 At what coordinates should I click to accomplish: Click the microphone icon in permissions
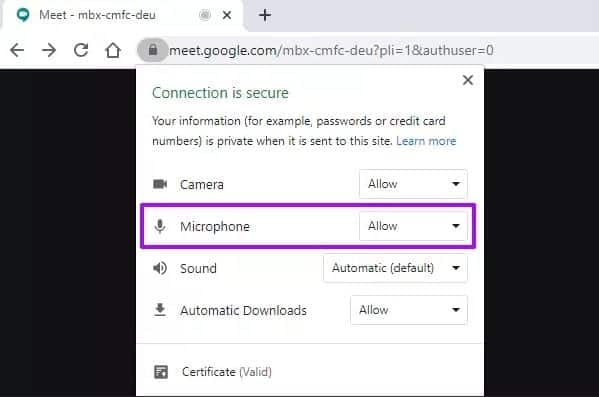click(x=160, y=226)
